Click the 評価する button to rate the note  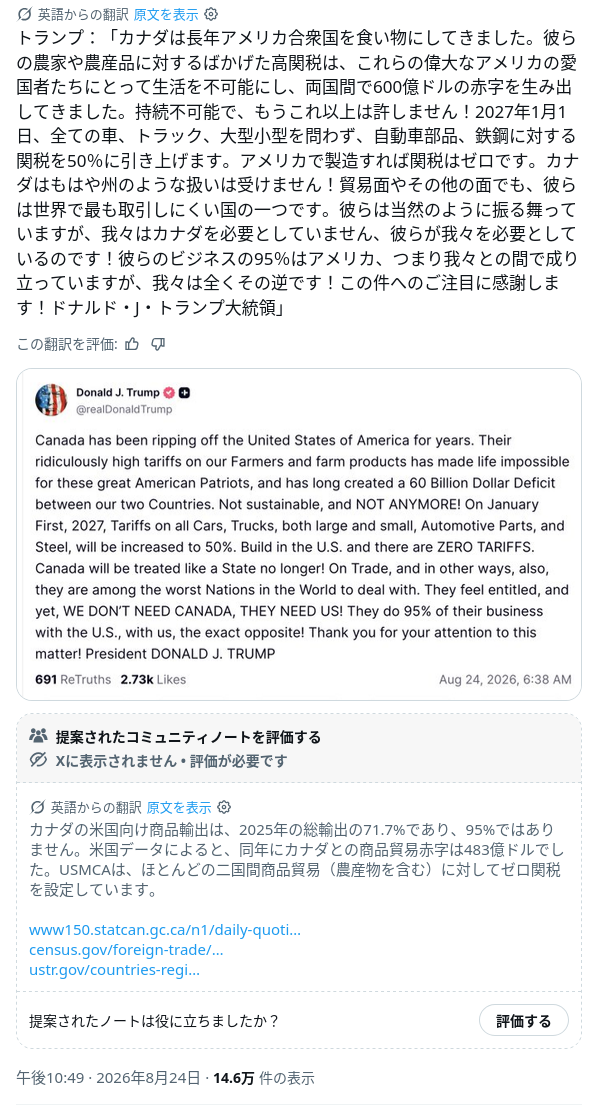tap(523, 1020)
